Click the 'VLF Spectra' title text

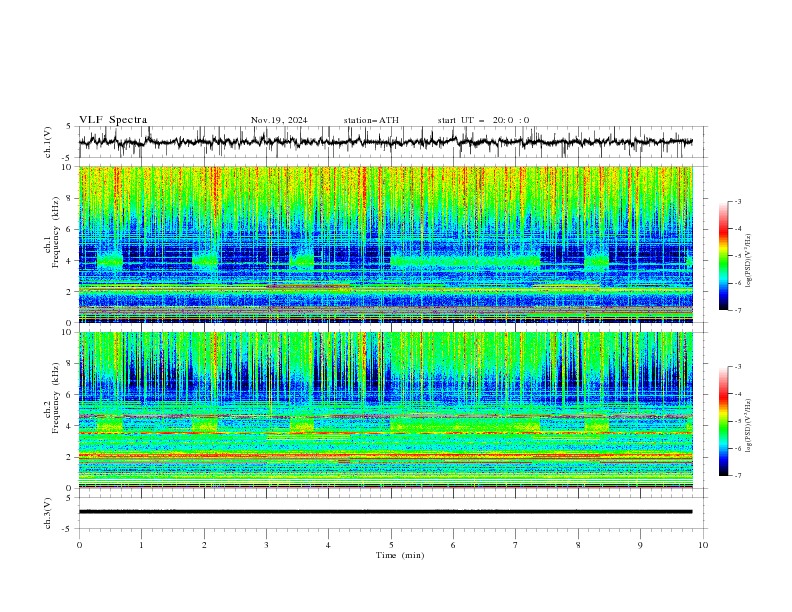click(113, 120)
